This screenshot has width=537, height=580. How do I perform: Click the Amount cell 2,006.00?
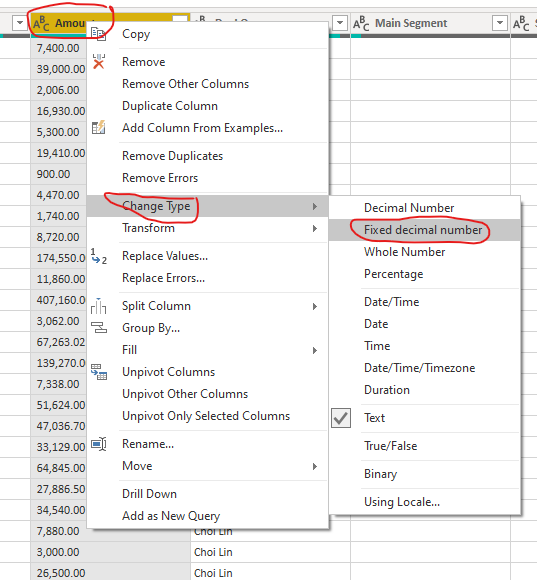tap(58, 90)
